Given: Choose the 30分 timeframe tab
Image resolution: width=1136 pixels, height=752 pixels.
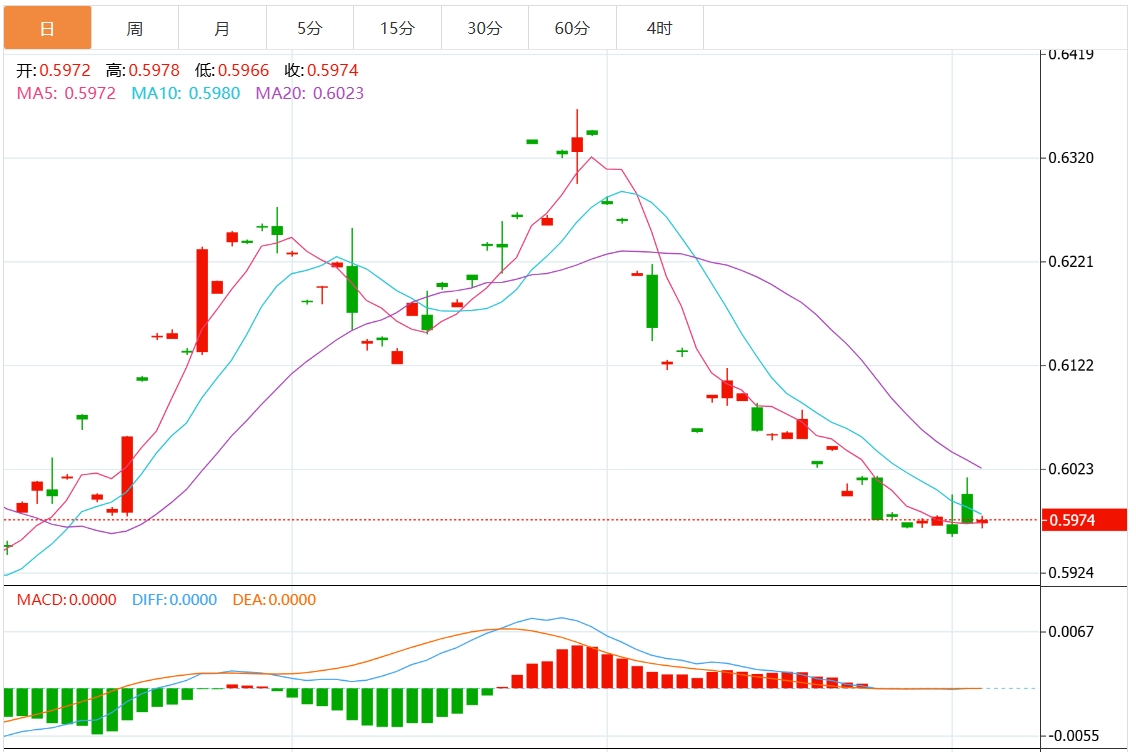Looking at the screenshot, I should point(485,28).
